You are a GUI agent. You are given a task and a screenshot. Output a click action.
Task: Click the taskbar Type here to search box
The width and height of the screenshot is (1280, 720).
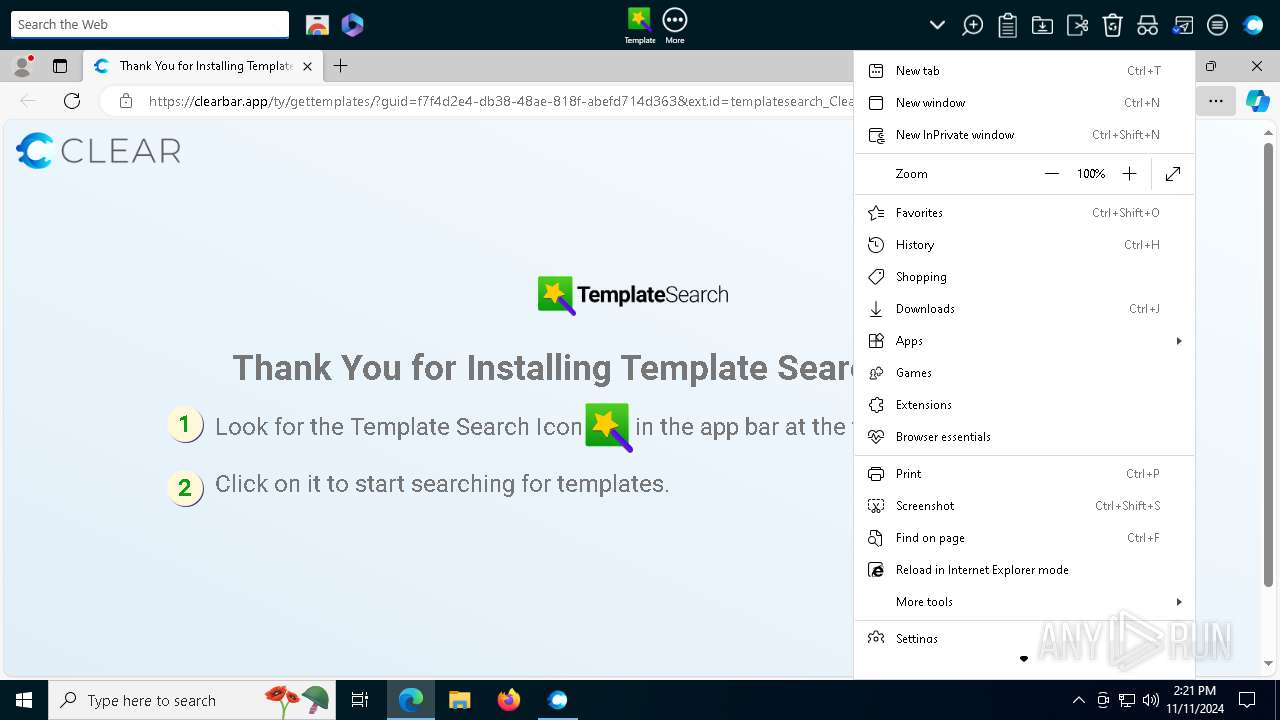pyautogui.click(x=190, y=700)
